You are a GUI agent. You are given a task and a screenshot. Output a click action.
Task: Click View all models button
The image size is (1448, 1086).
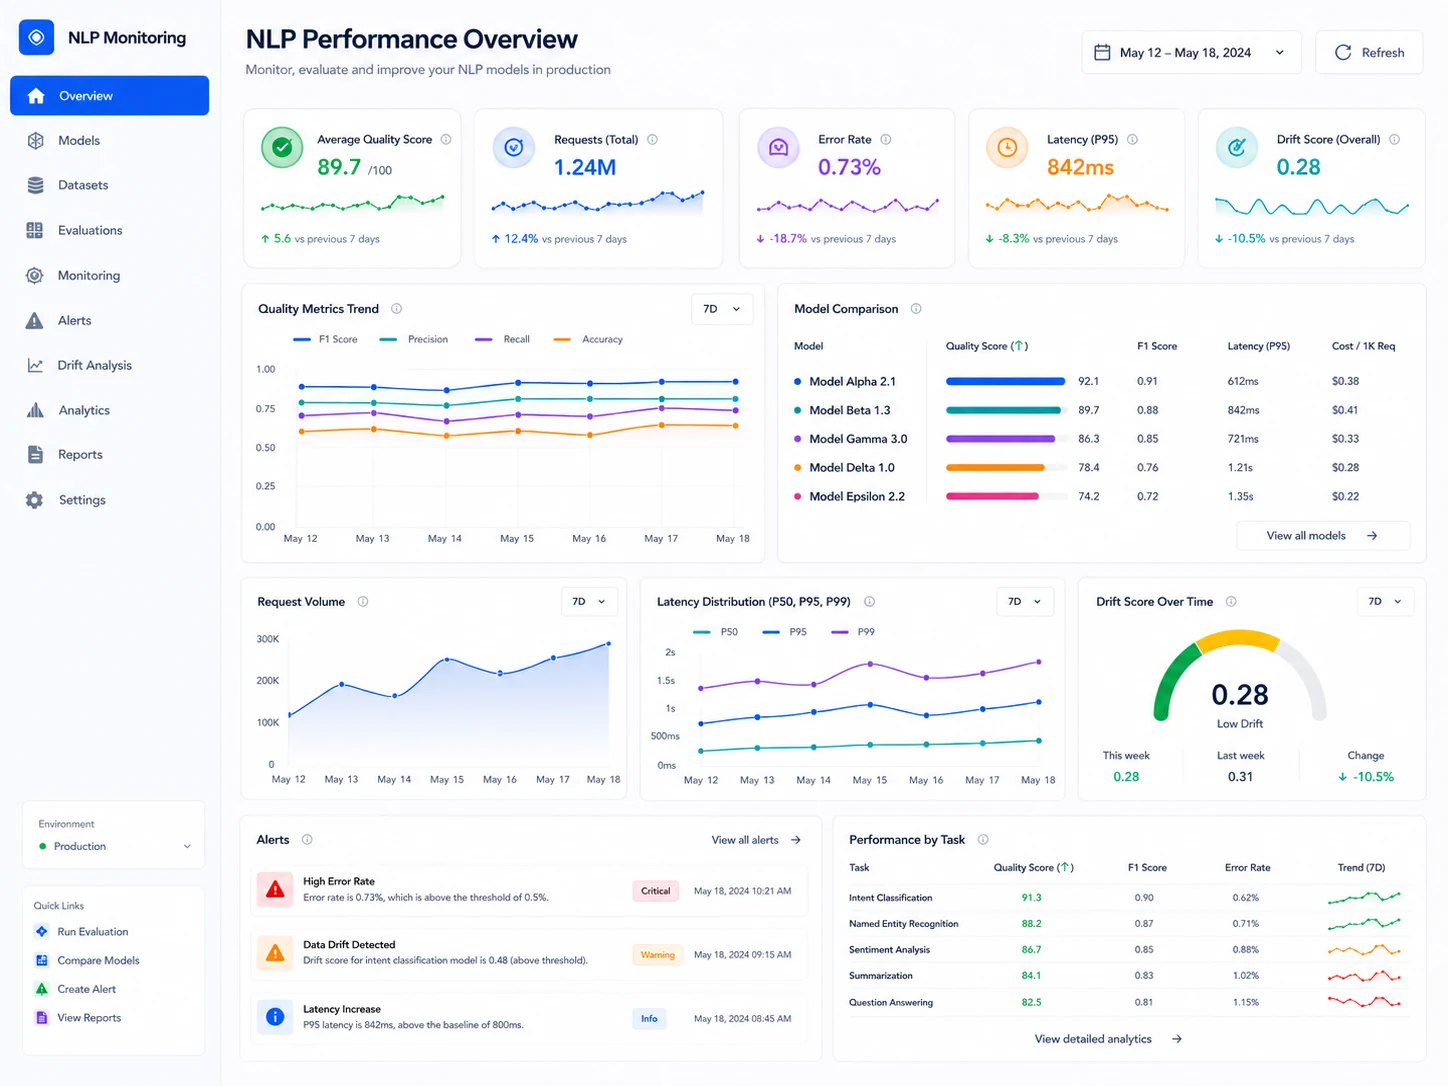[1323, 536]
